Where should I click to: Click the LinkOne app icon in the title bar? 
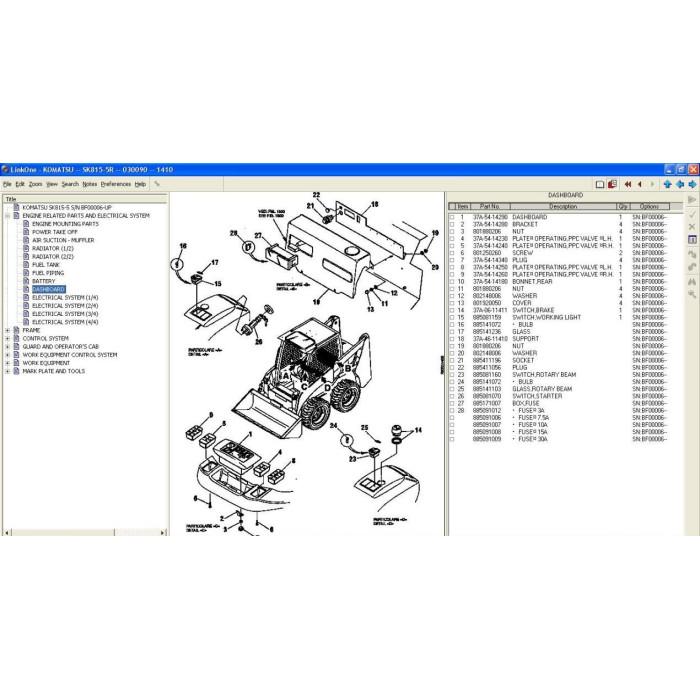[5, 170]
